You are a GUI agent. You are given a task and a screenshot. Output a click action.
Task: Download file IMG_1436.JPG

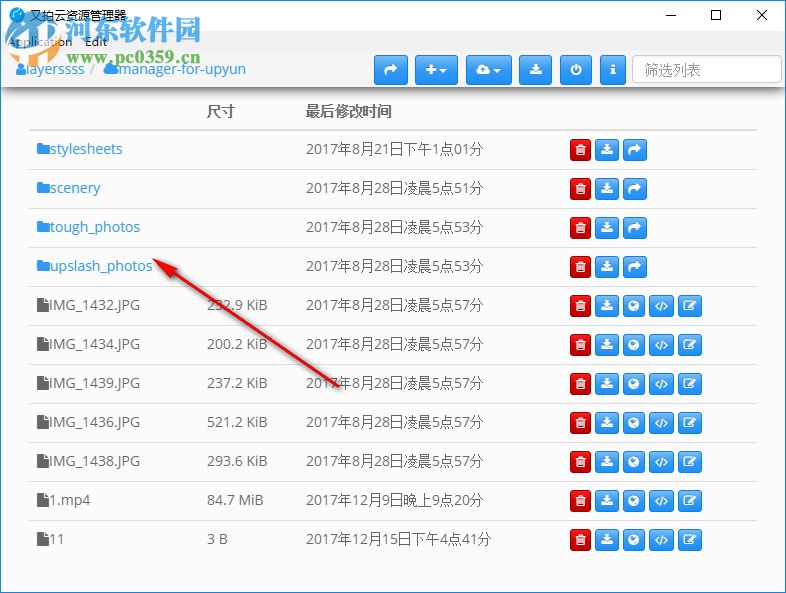(607, 423)
